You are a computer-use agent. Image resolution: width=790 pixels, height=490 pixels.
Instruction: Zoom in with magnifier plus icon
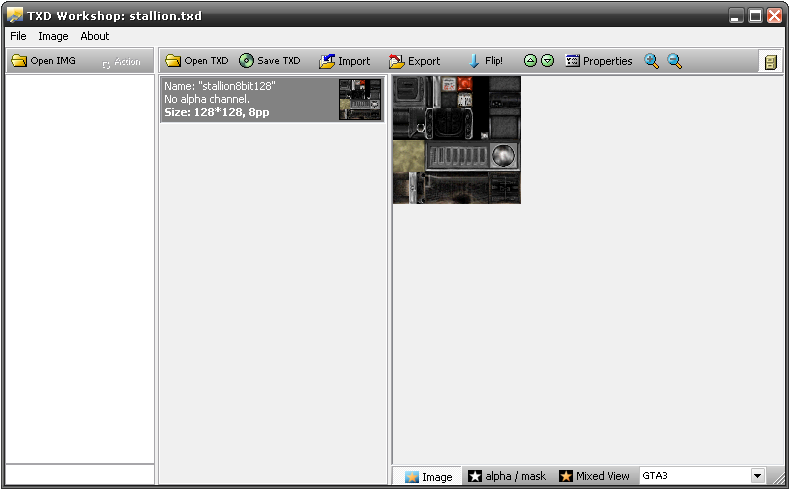click(x=651, y=61)
